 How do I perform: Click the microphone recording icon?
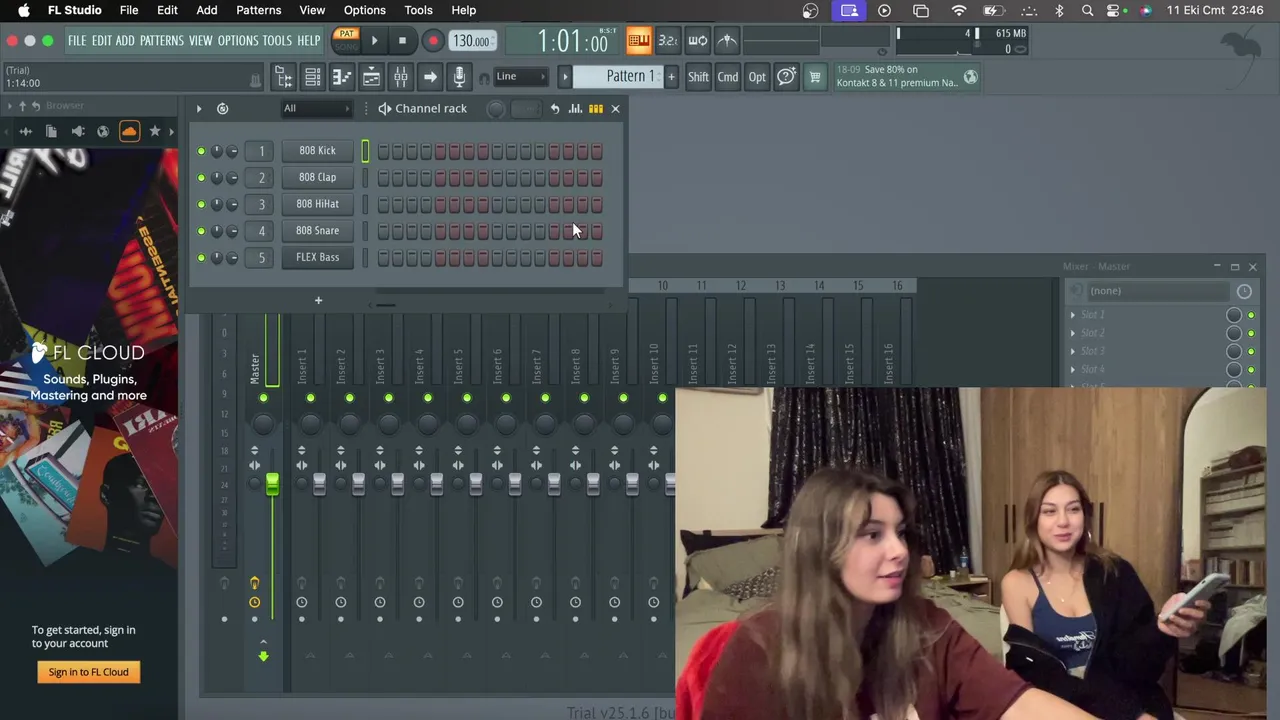click(459, 77)
